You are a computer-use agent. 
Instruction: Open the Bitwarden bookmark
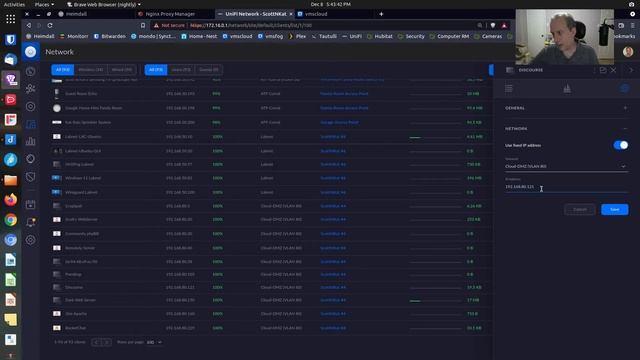[x=110, y=36]
